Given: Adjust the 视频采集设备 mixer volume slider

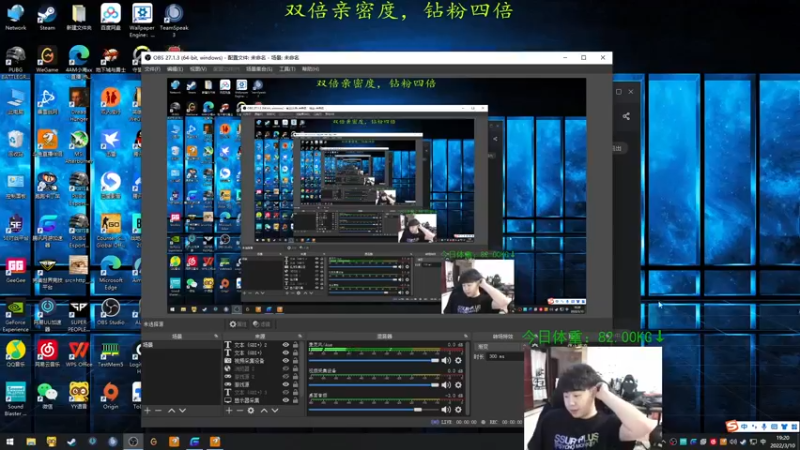Looking at the screenshot, I should (x=374, y=385).
